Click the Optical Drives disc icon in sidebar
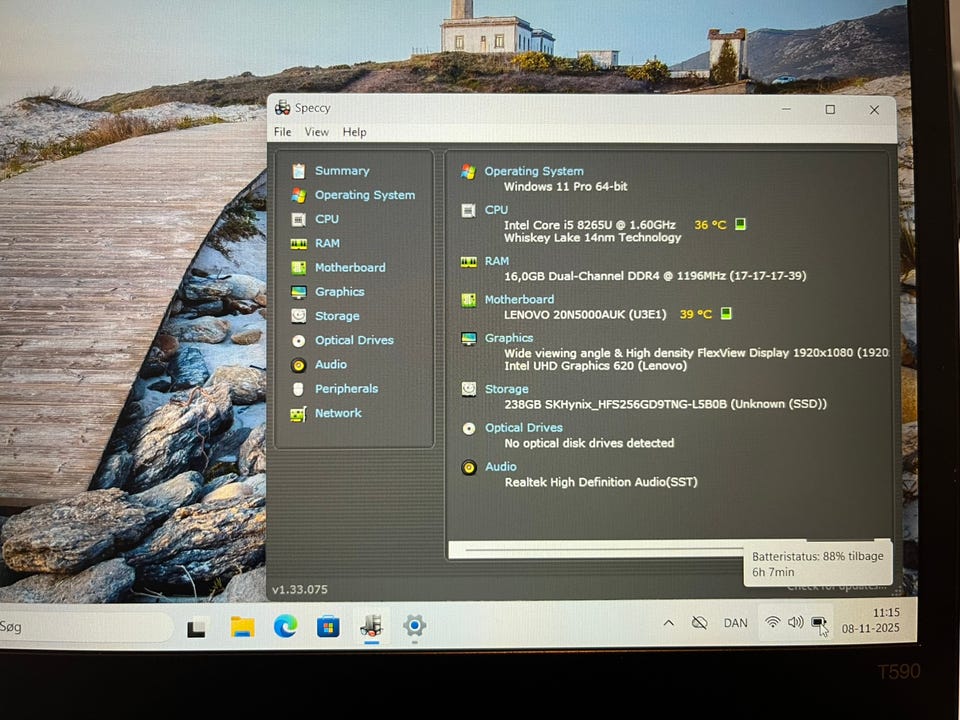 click(x=298, y=340)
